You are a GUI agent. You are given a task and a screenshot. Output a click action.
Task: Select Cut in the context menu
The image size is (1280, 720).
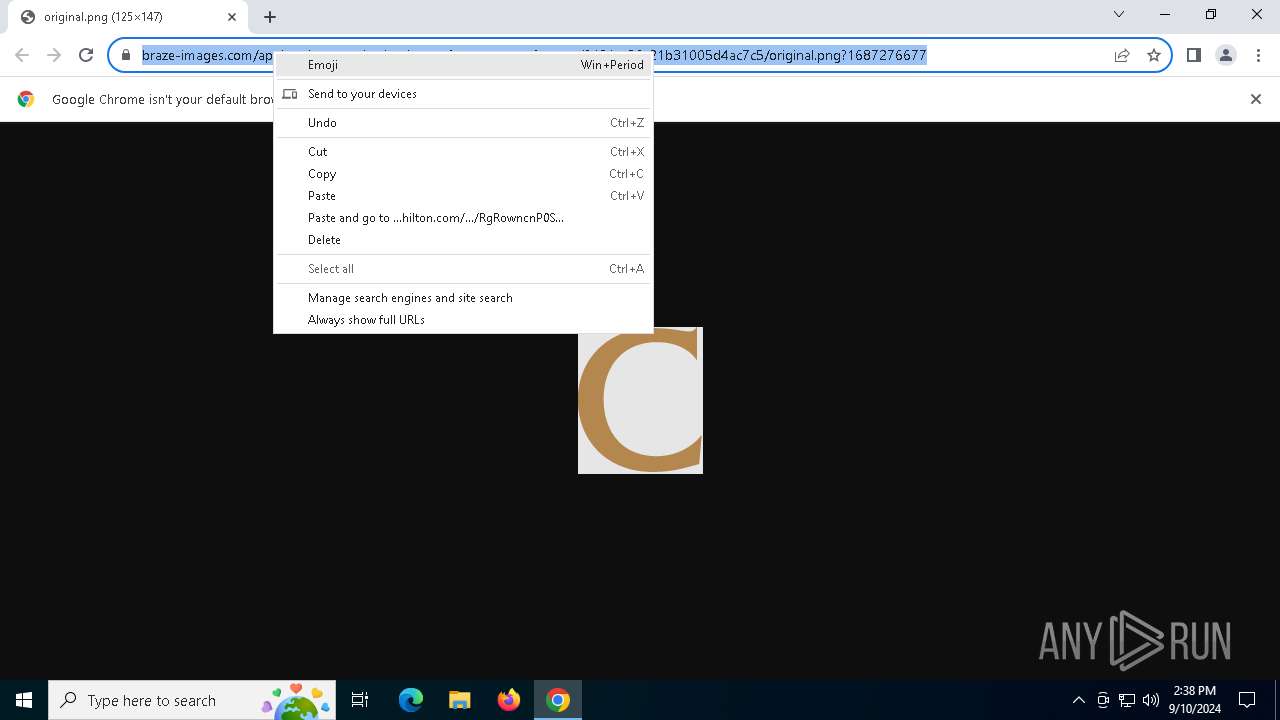point(463,152)
